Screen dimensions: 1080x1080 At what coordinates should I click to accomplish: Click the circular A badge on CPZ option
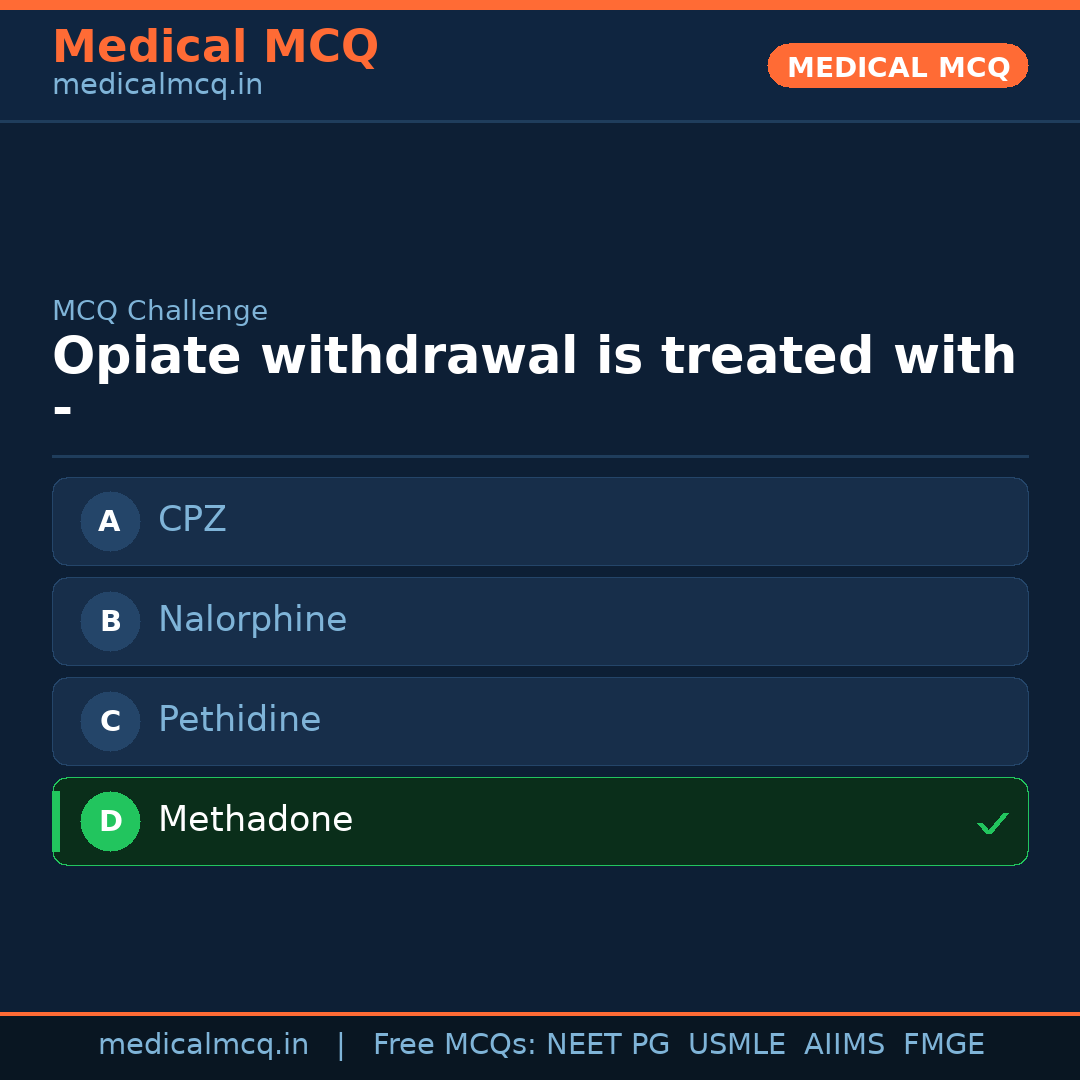click(x=110, y=521)
